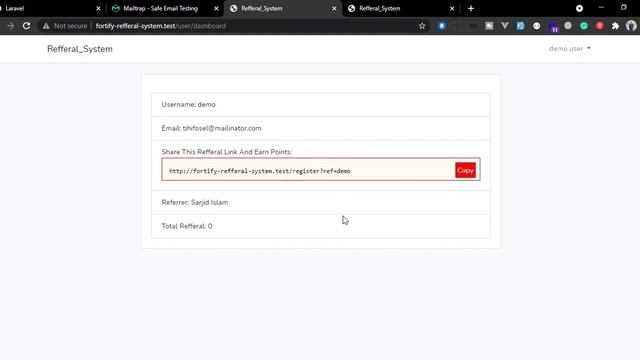640x360 pixels.
Task: Click the grey image extension icon
Action: coord(489,26)
